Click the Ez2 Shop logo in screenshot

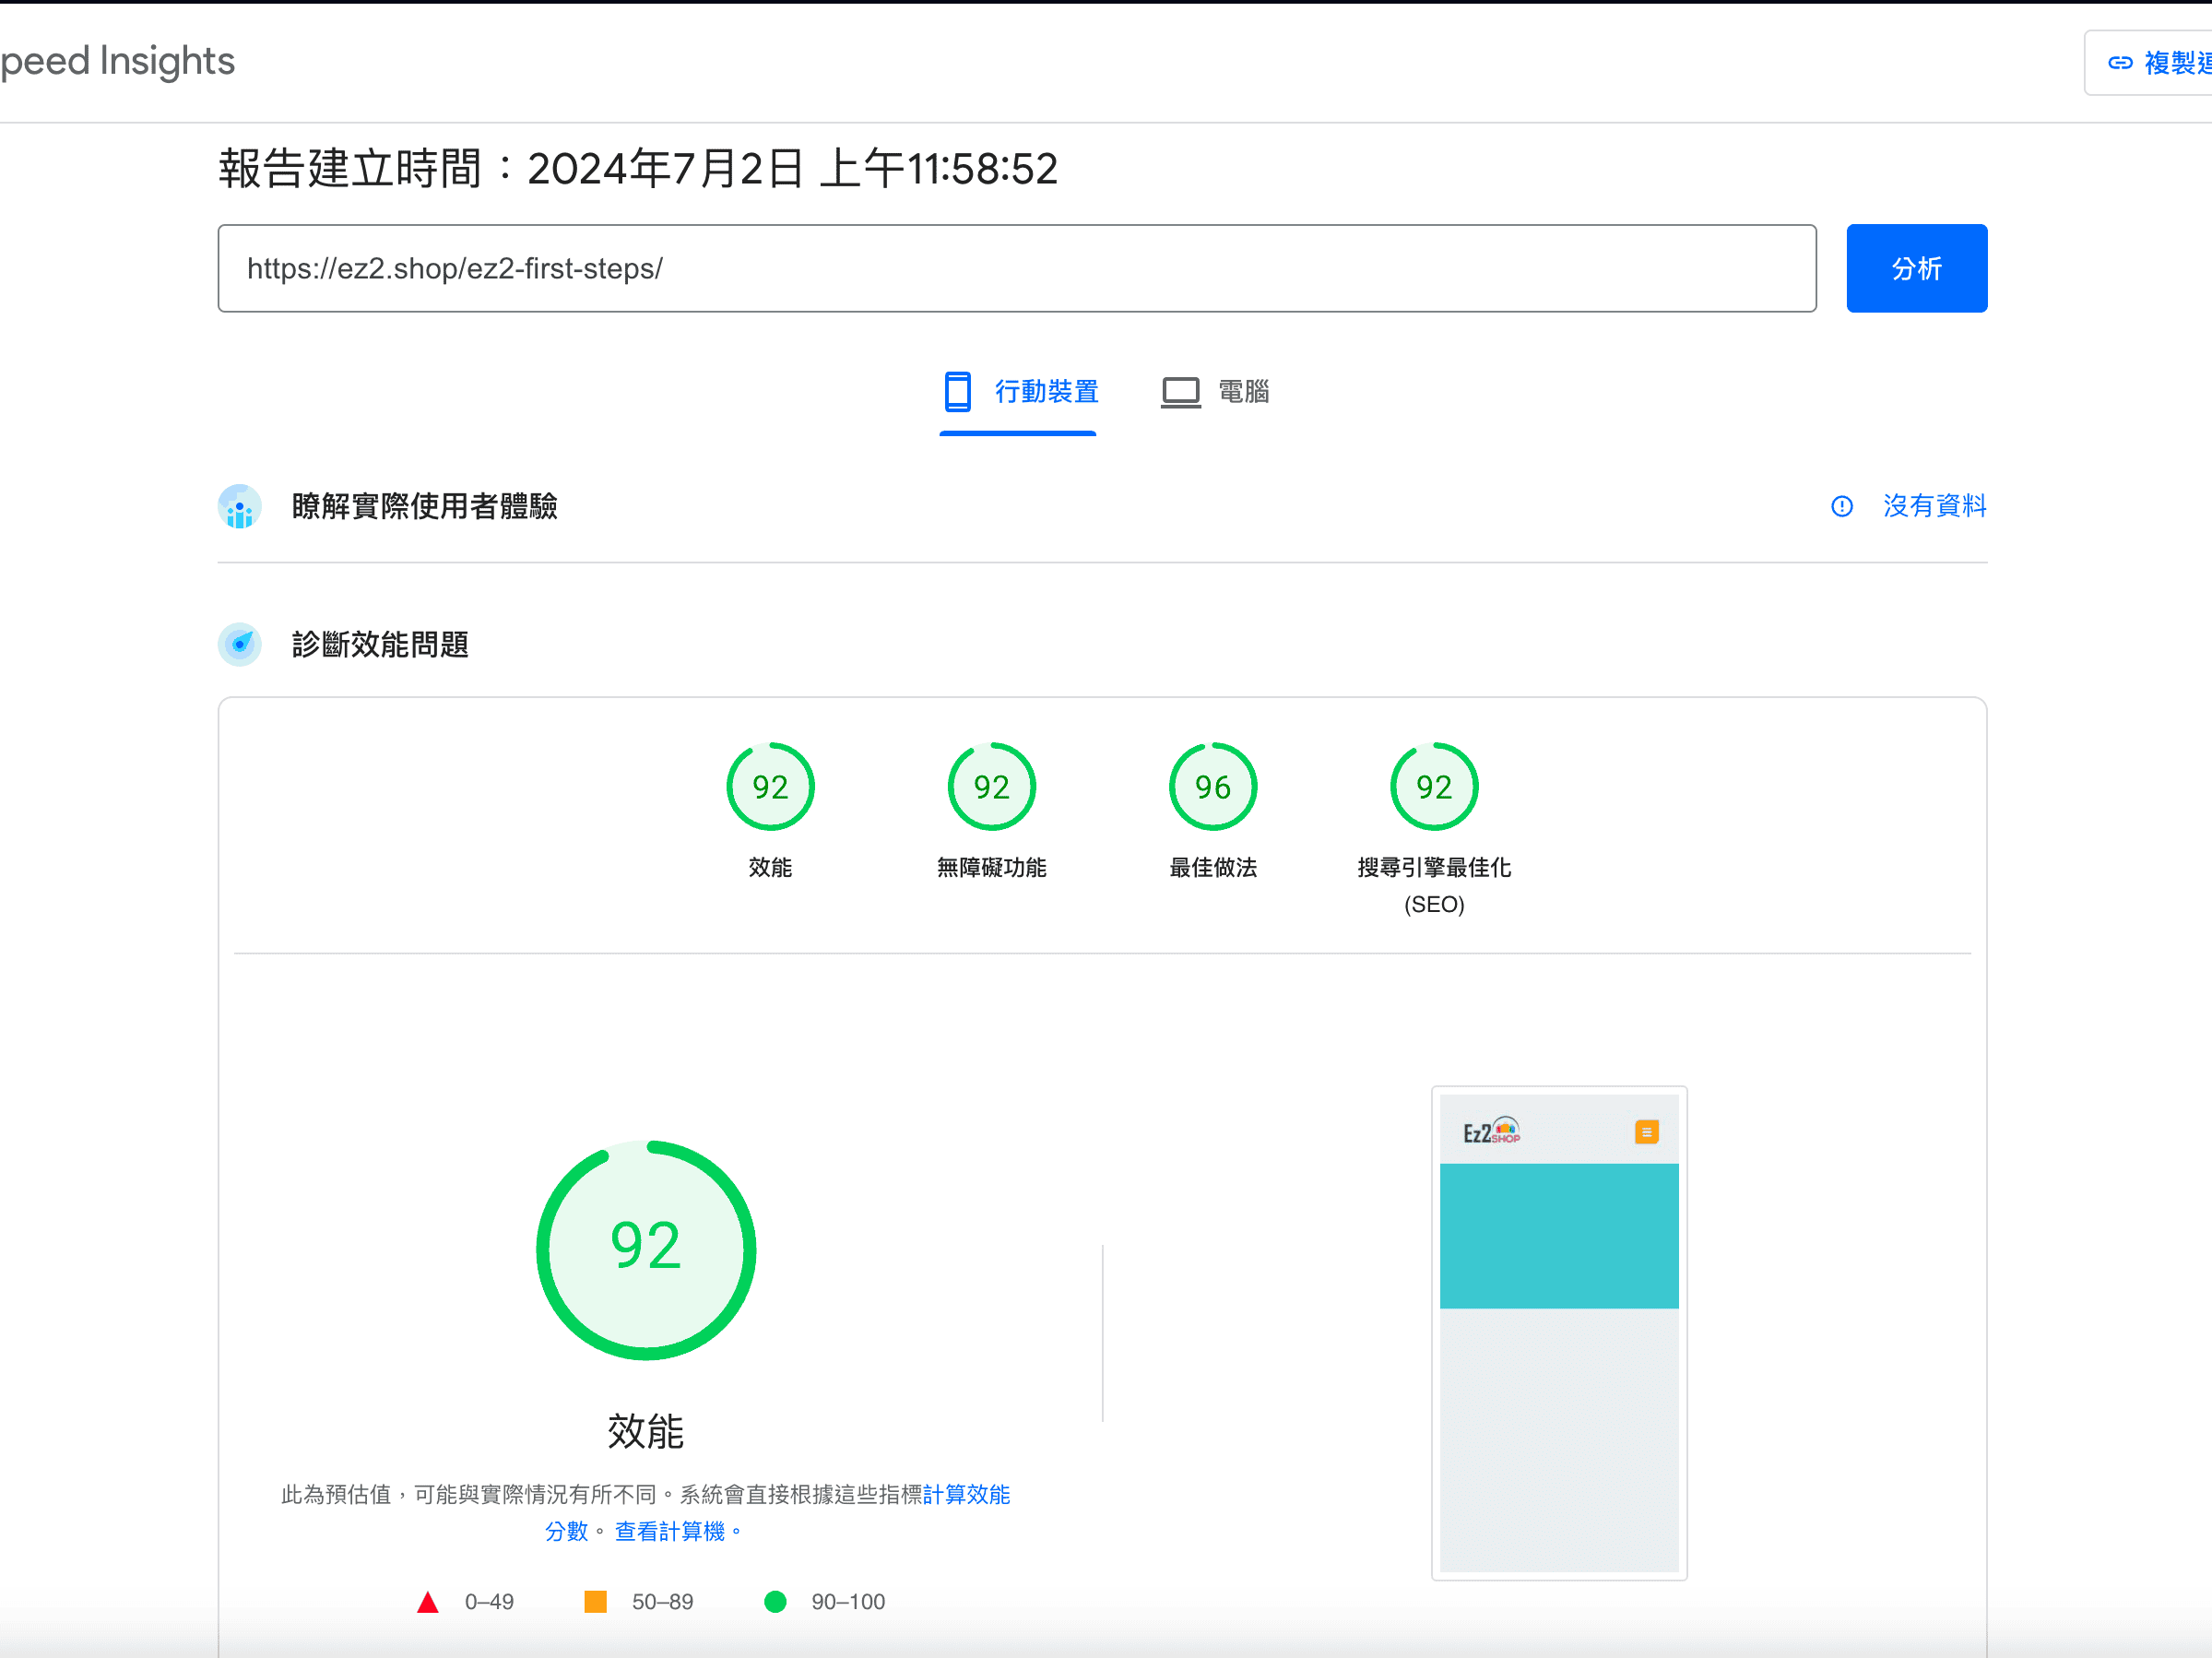point(1491,1131)
